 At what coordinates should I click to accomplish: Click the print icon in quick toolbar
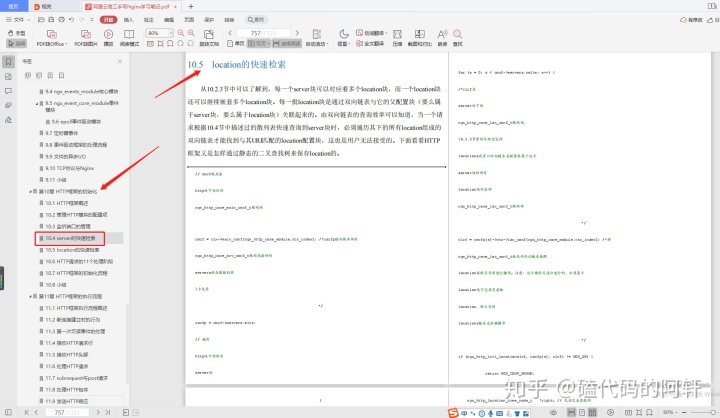(61, 20)
